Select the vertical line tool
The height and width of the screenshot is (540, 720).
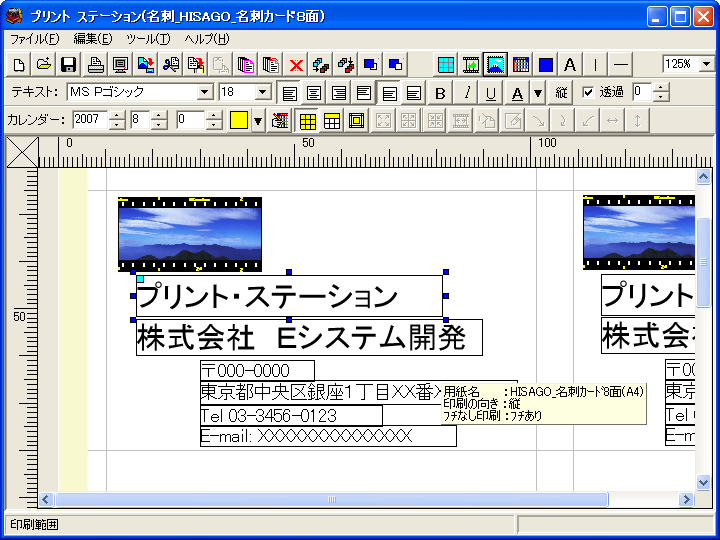(x=595, y=65)
